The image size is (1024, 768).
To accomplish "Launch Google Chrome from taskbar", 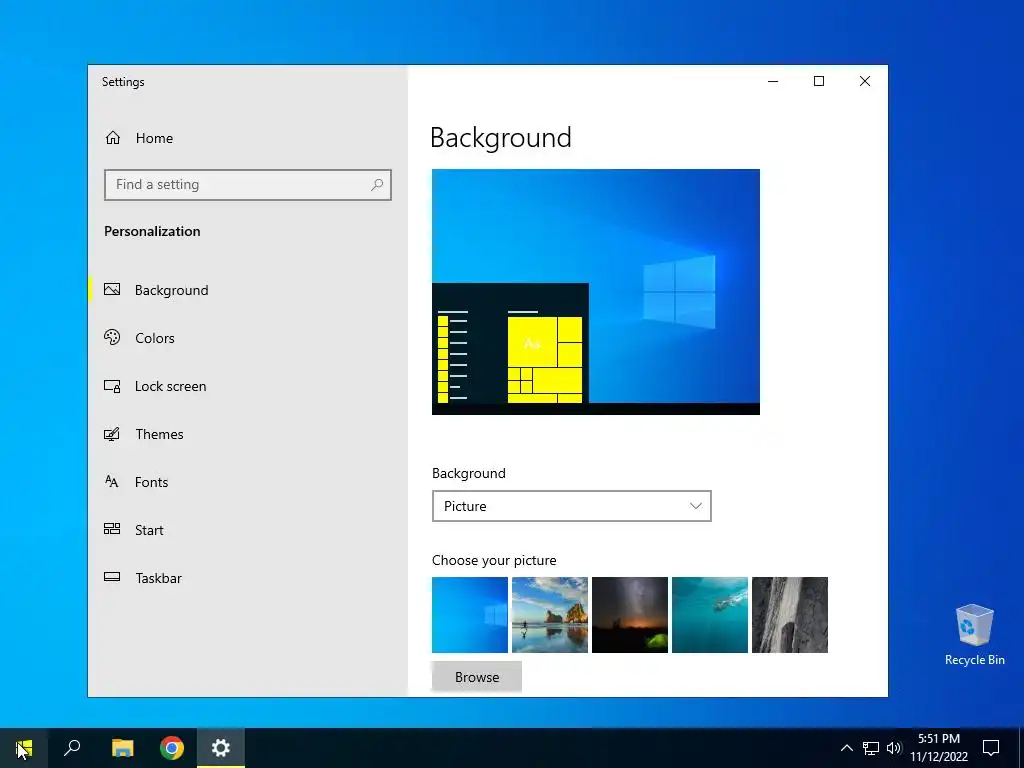I will (172, 748).
